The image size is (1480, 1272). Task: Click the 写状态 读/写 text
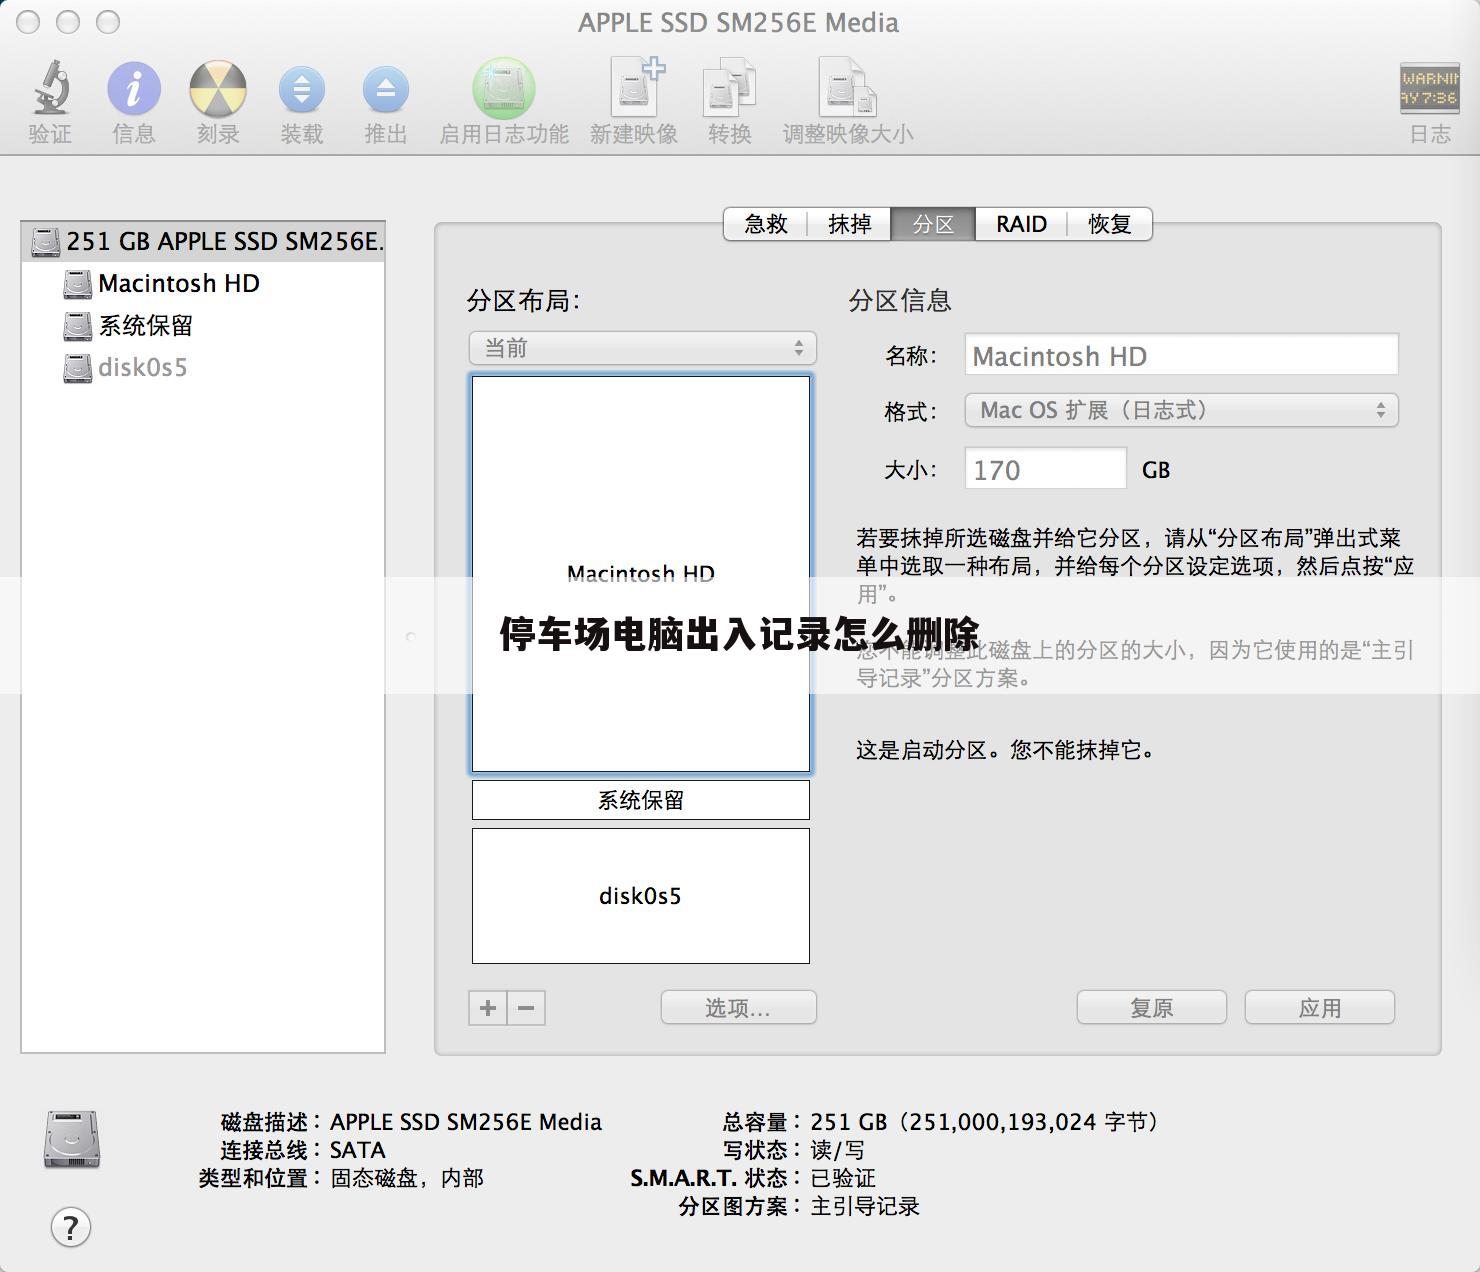tap(837, 1150)
